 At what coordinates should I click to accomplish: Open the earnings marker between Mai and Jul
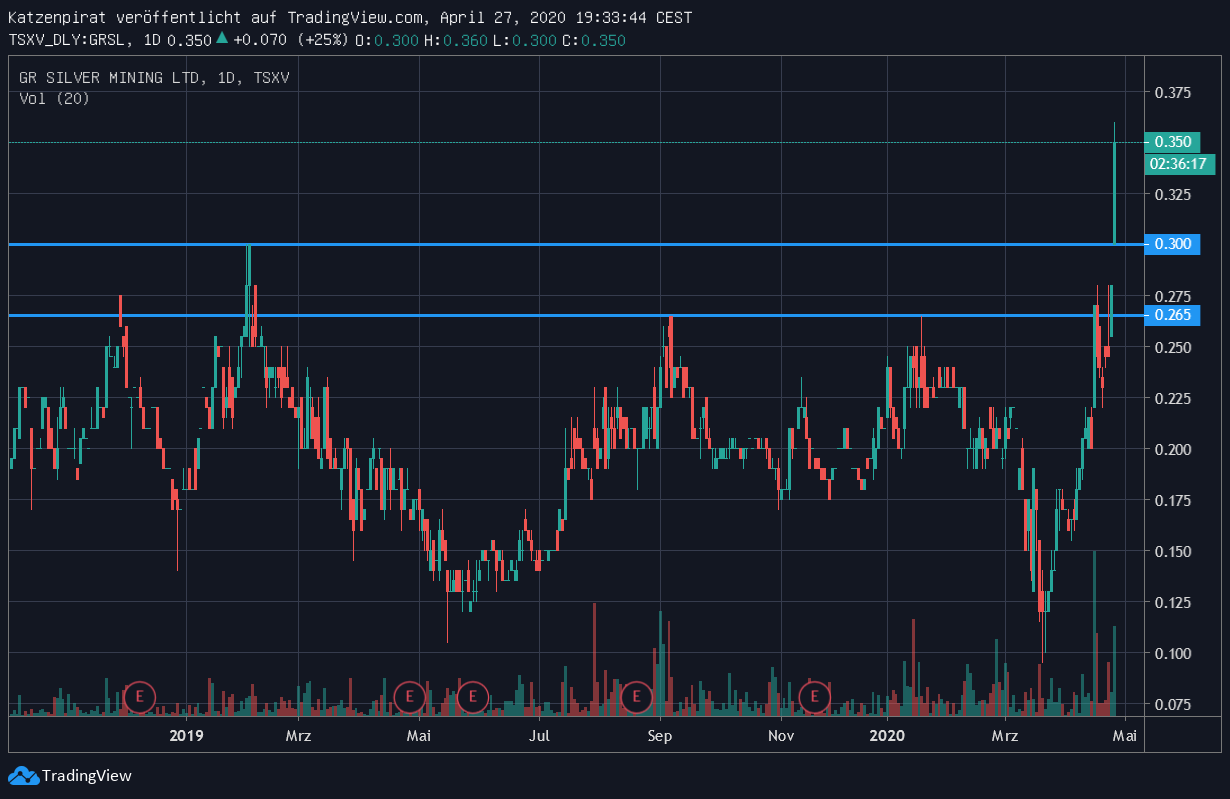pos(472,695)
